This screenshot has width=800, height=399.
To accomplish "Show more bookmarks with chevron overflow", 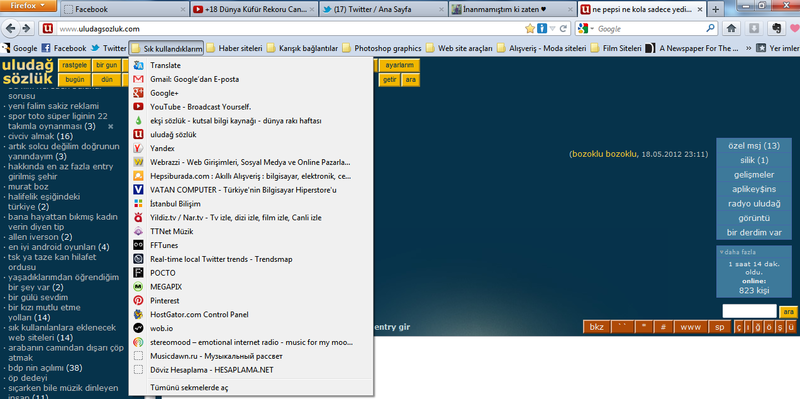I will [x=748, y=48].
